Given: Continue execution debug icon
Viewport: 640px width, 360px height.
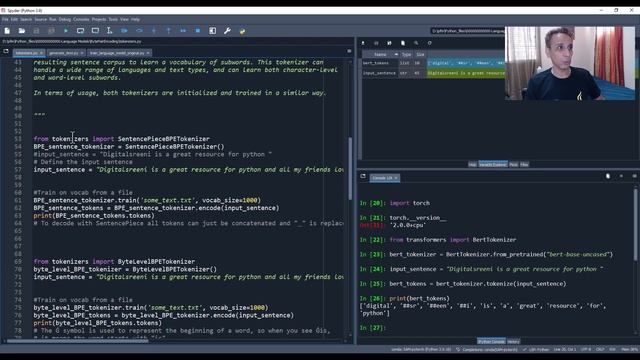Looking at the screenshot, I should [183, 31].
